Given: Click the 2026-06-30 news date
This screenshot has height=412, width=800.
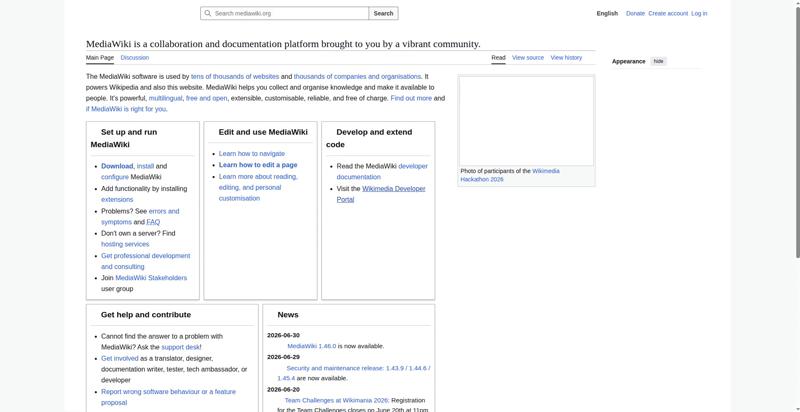Looking at the screenshot, I should (283, 335).
